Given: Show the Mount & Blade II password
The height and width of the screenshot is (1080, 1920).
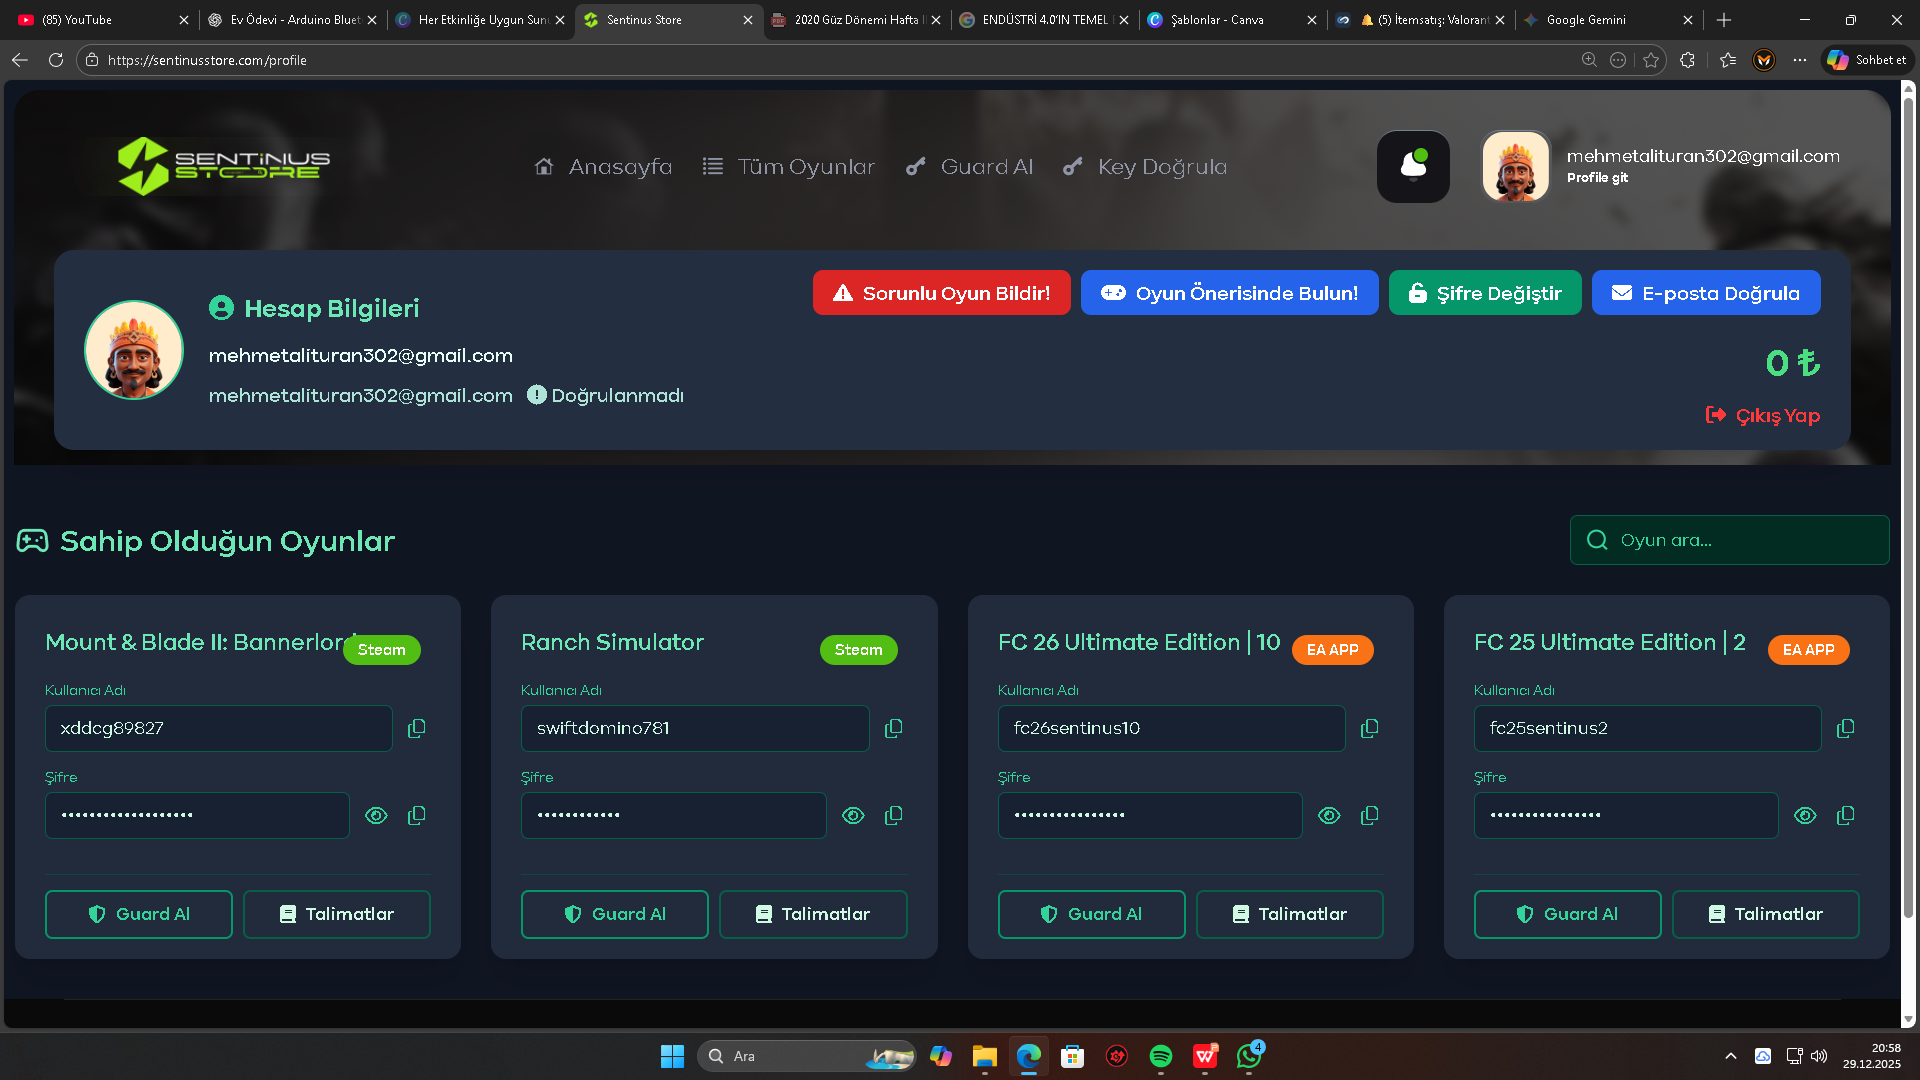Looking at the screenshot, I should 376,816.
